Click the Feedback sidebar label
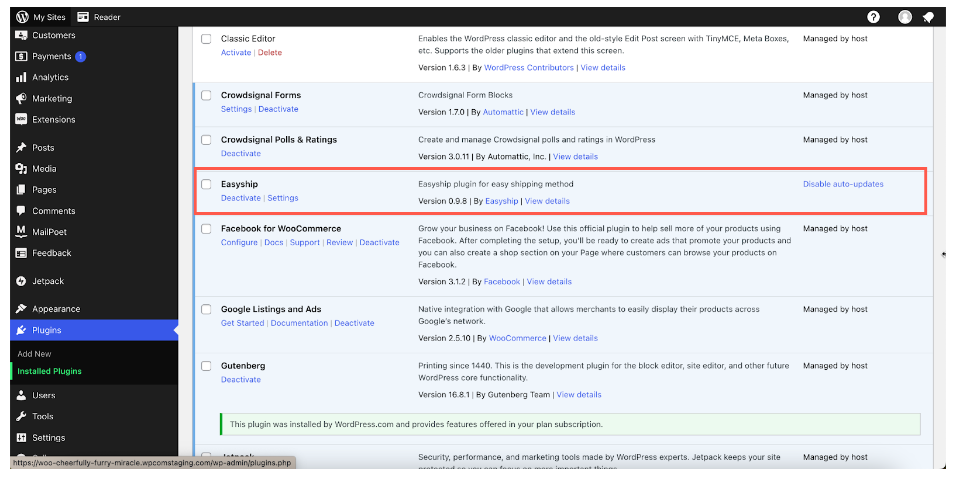This screenshot has height=483, width=956. (52, 253)
